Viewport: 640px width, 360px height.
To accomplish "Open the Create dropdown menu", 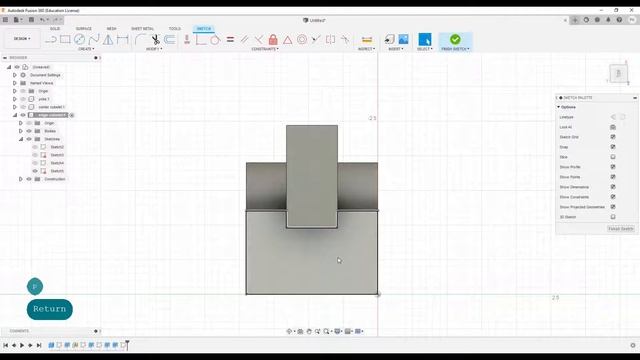I will point(86,49).
